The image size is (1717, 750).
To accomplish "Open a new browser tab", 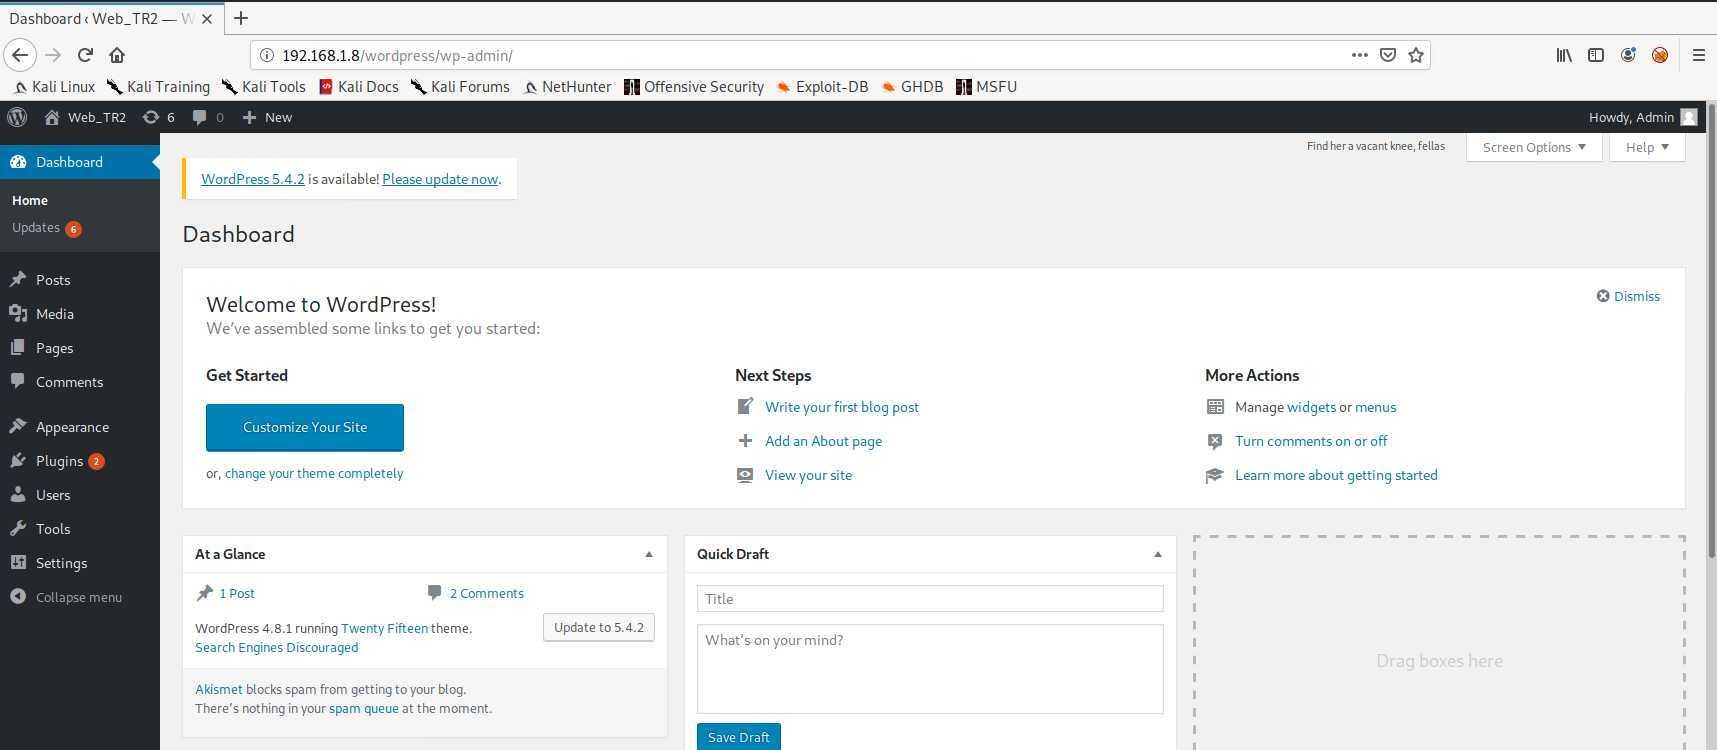I will pos(241,18).
